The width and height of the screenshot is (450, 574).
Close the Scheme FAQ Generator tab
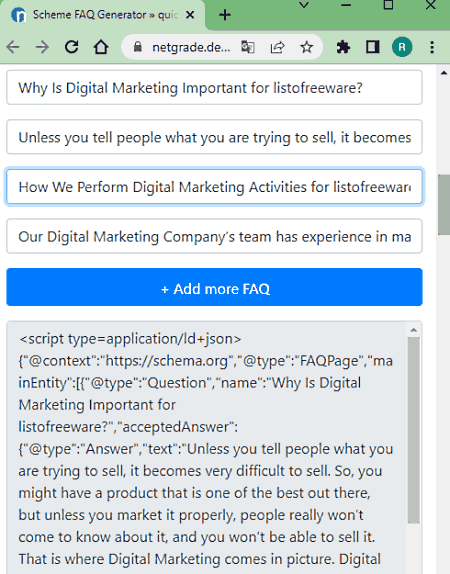tap(190, 15)
